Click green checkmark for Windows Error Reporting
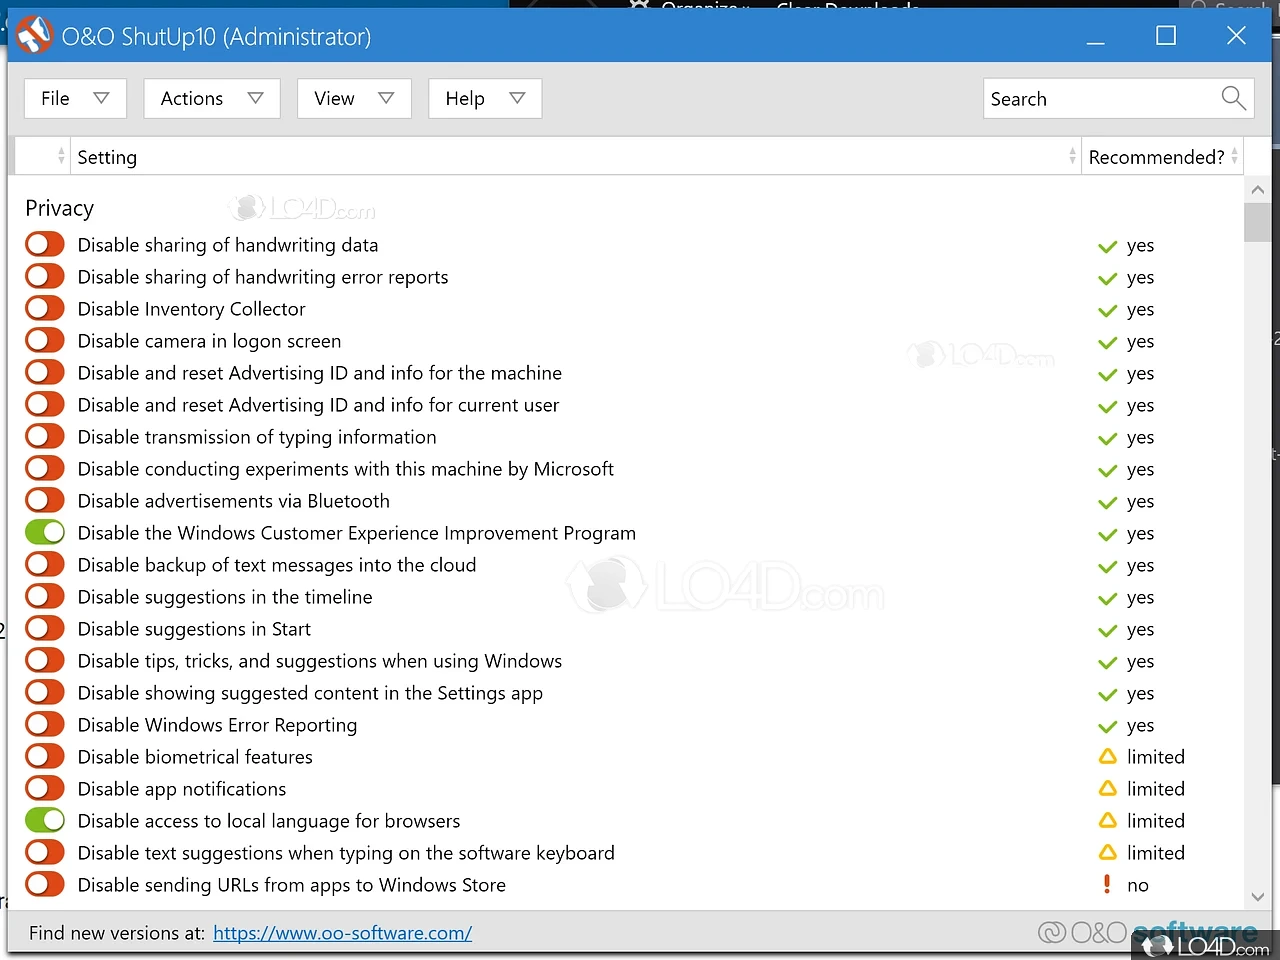The height and width of the screenshot is (960, 1280). point(1107,726)
